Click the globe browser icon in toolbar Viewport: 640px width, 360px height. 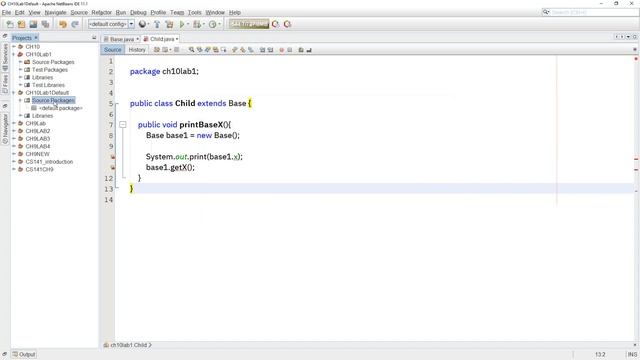[142, 24]
